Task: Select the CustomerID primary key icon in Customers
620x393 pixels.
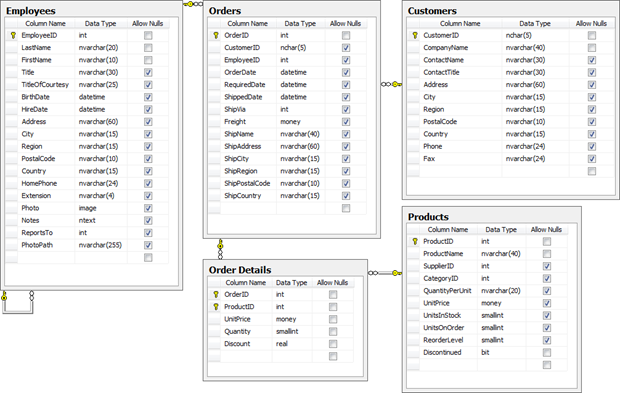Action: [x=415, y=36]
